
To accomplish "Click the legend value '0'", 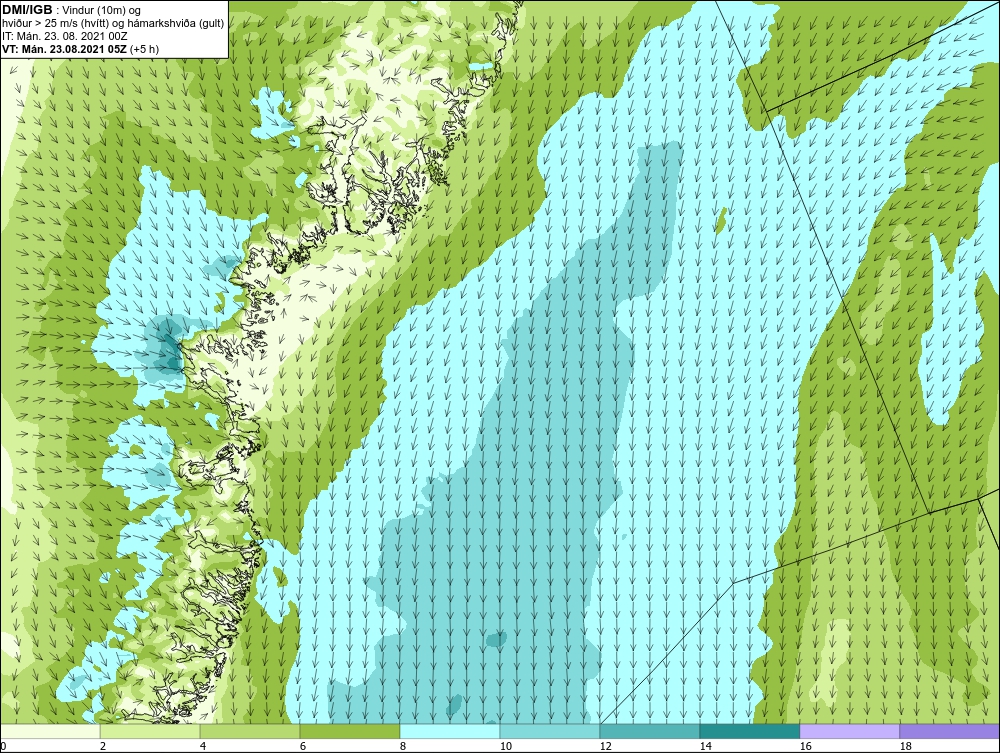I will click(3, 746).
